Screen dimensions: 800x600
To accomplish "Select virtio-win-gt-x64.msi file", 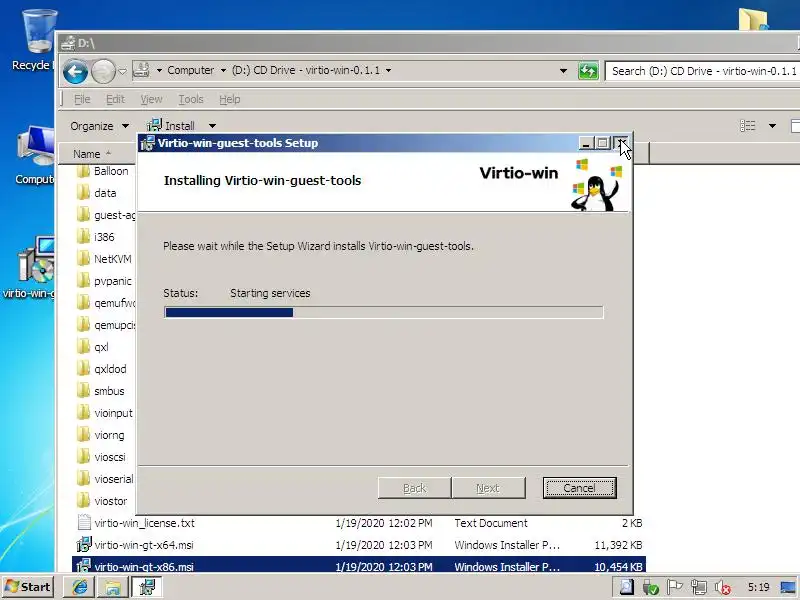I will coord(360,545).
